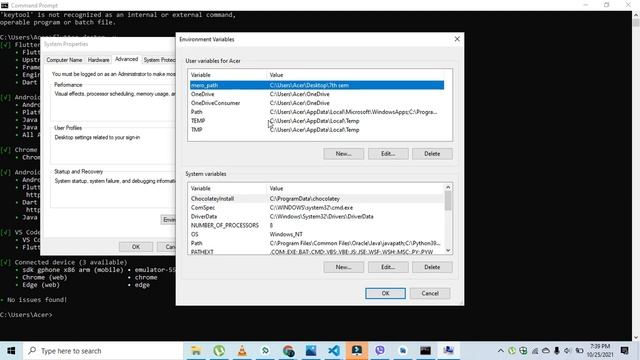Click Delete under User variables

coord(432,154)
